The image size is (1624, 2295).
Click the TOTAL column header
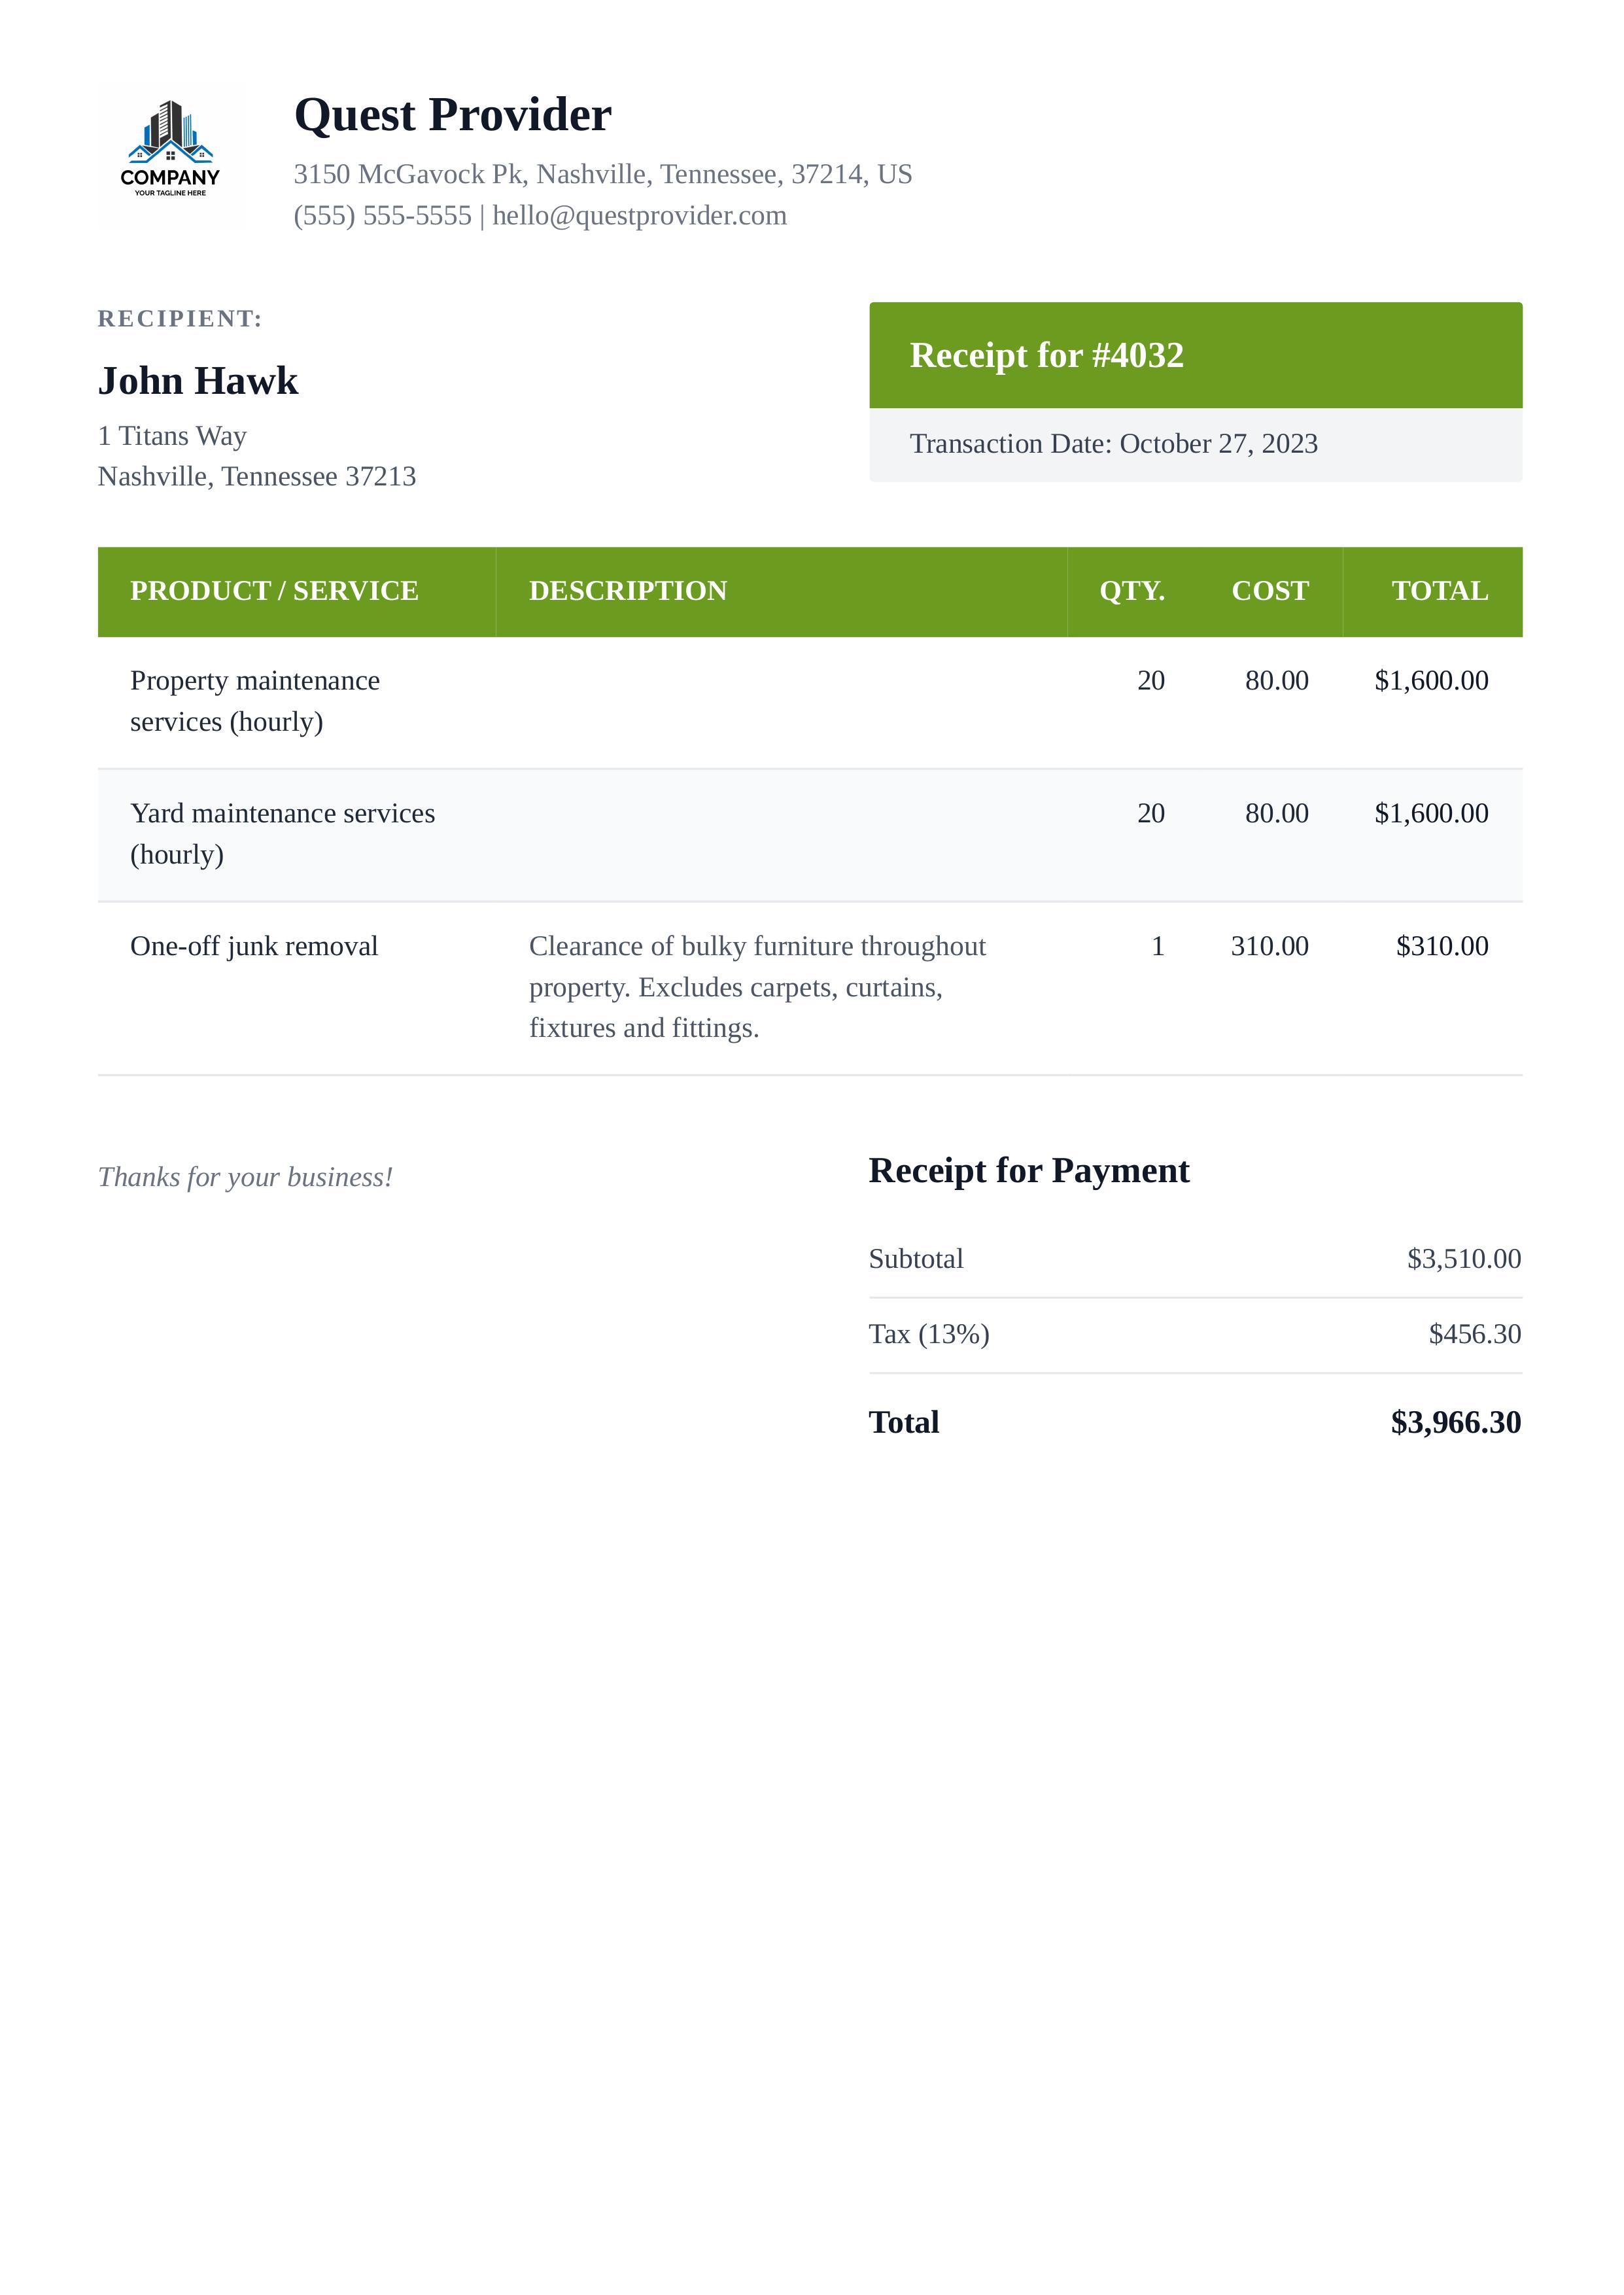[1439, 591]
